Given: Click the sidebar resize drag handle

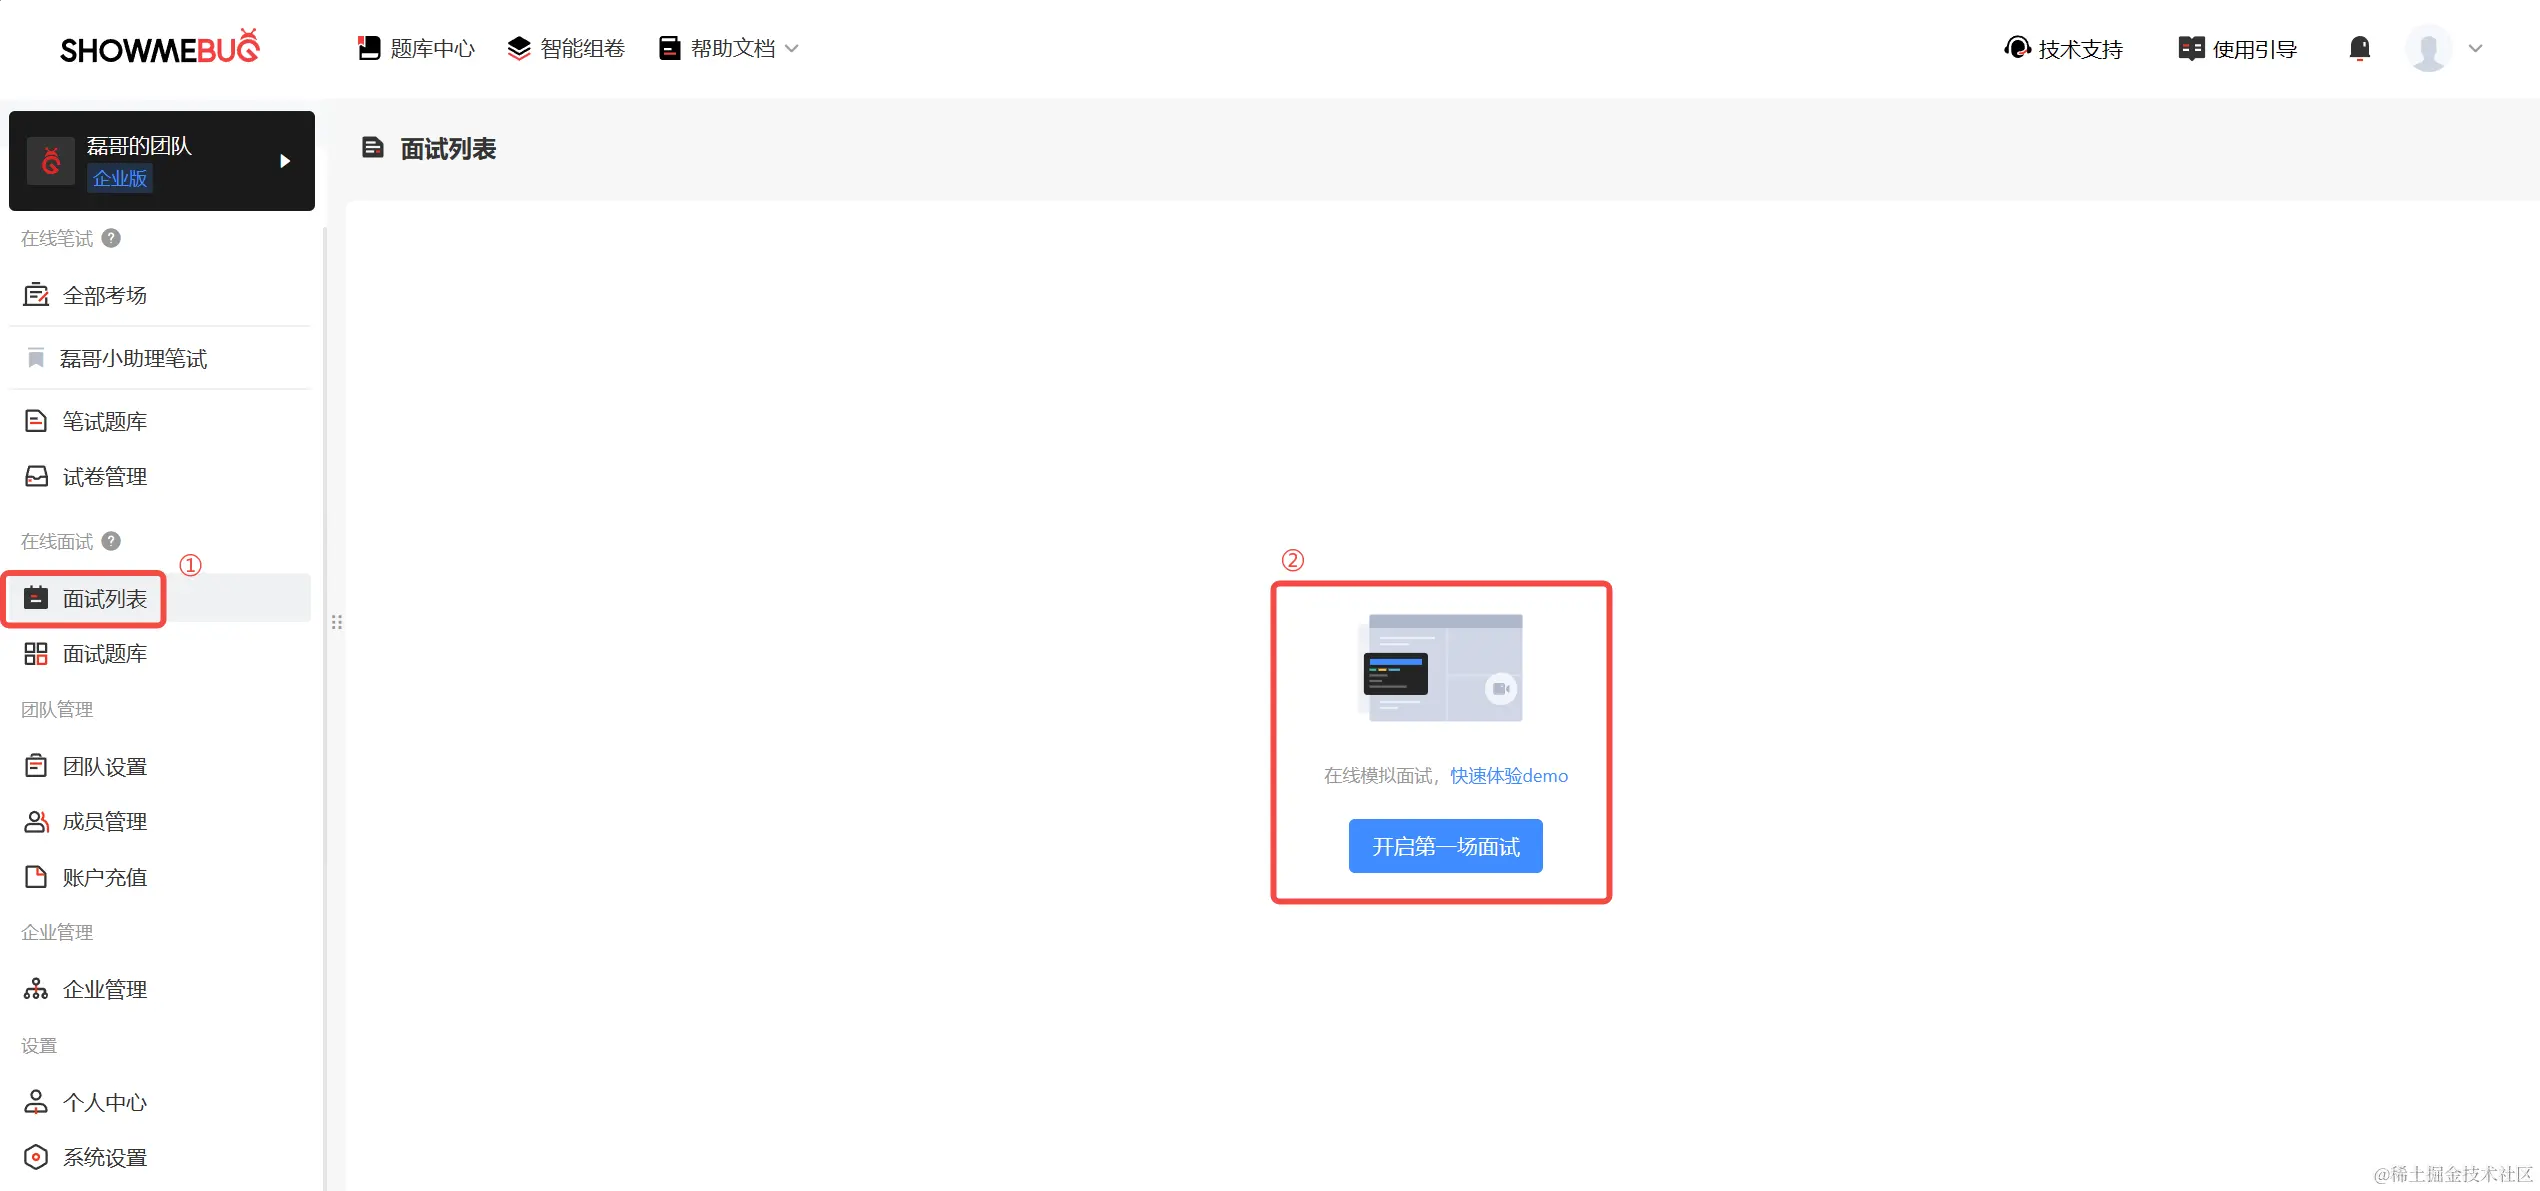Looking at the screenshot, I should point(337,622).
